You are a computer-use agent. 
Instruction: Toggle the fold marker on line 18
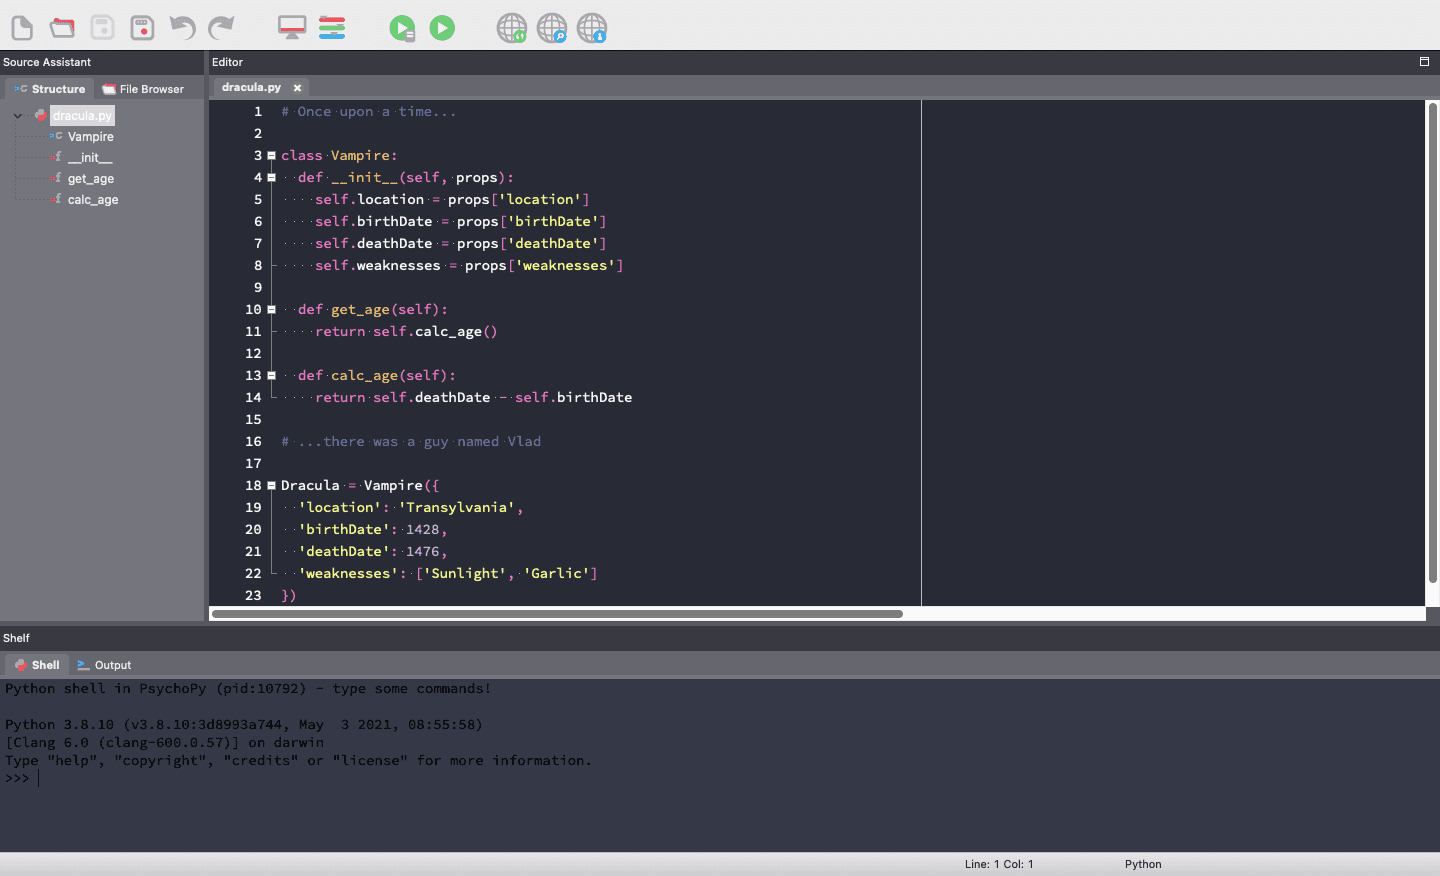pyautogui.click(x=271, y=486)
